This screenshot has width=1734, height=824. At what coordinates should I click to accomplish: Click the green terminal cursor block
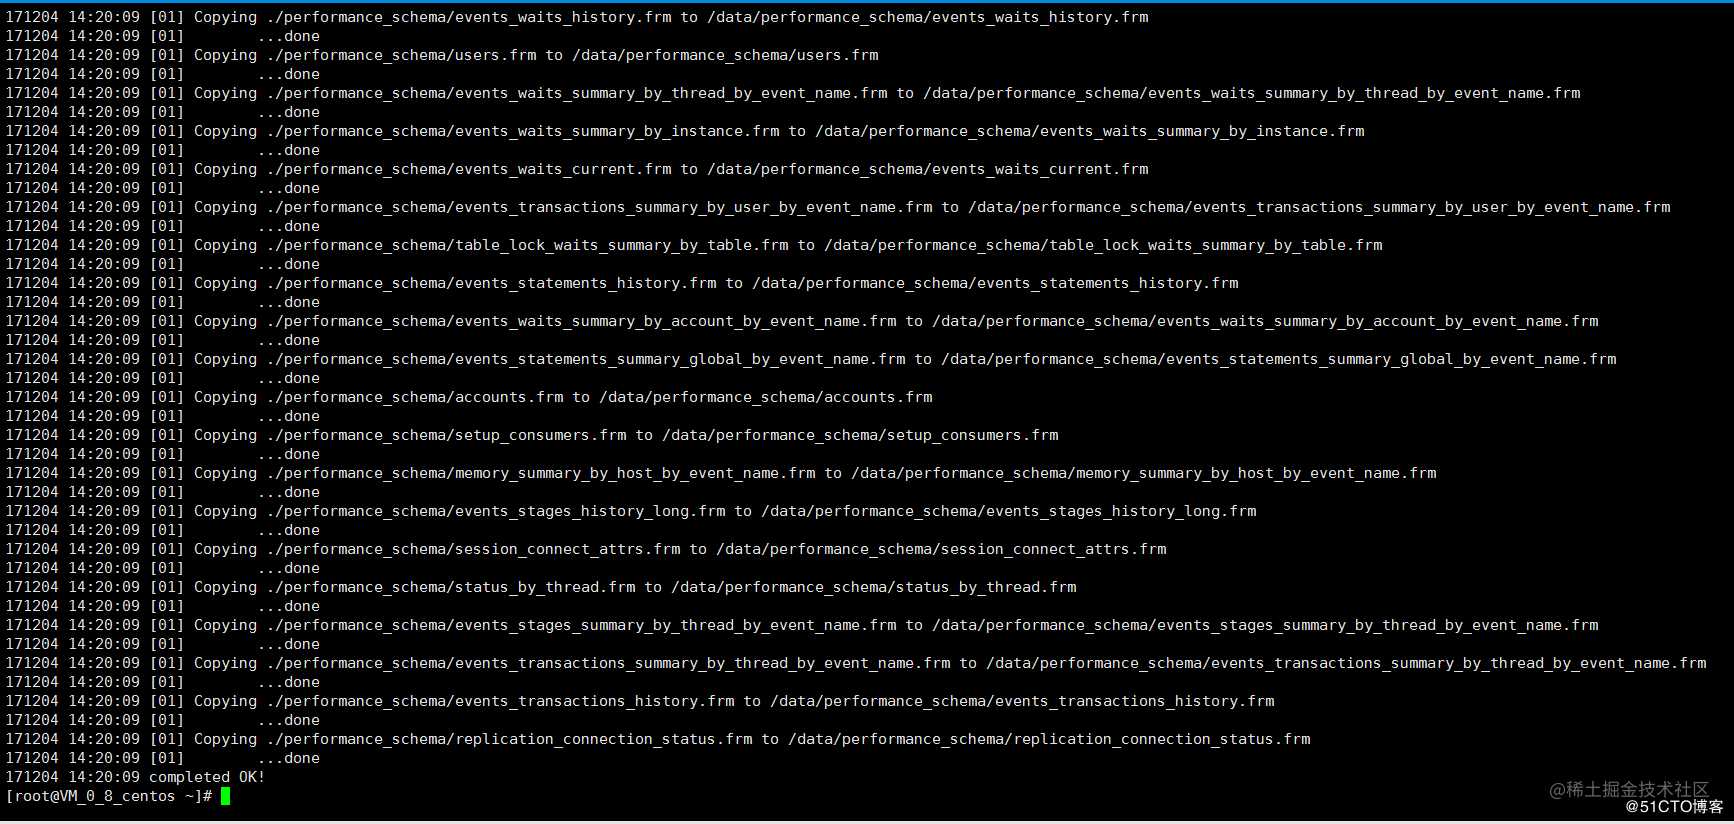coord(226,796)
